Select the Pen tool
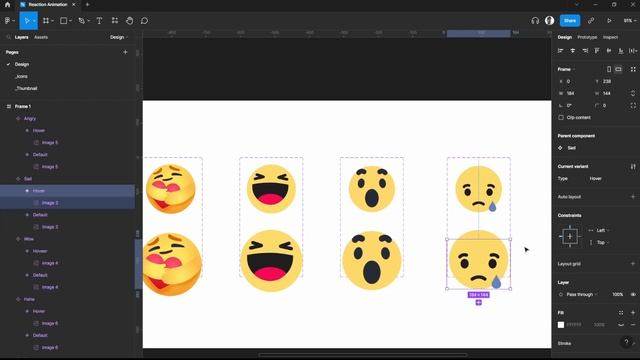 click(82, 21)
